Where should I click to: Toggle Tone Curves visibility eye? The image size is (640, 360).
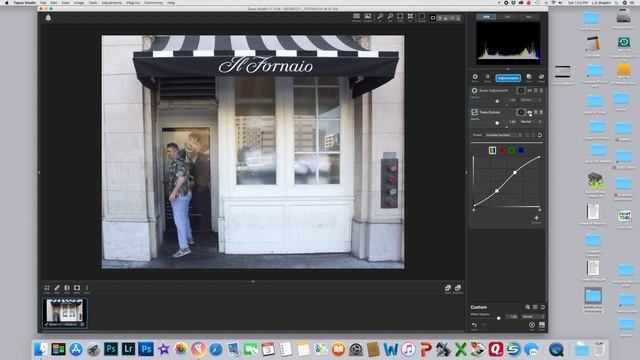pyautogui.click(x=530, y=112)
